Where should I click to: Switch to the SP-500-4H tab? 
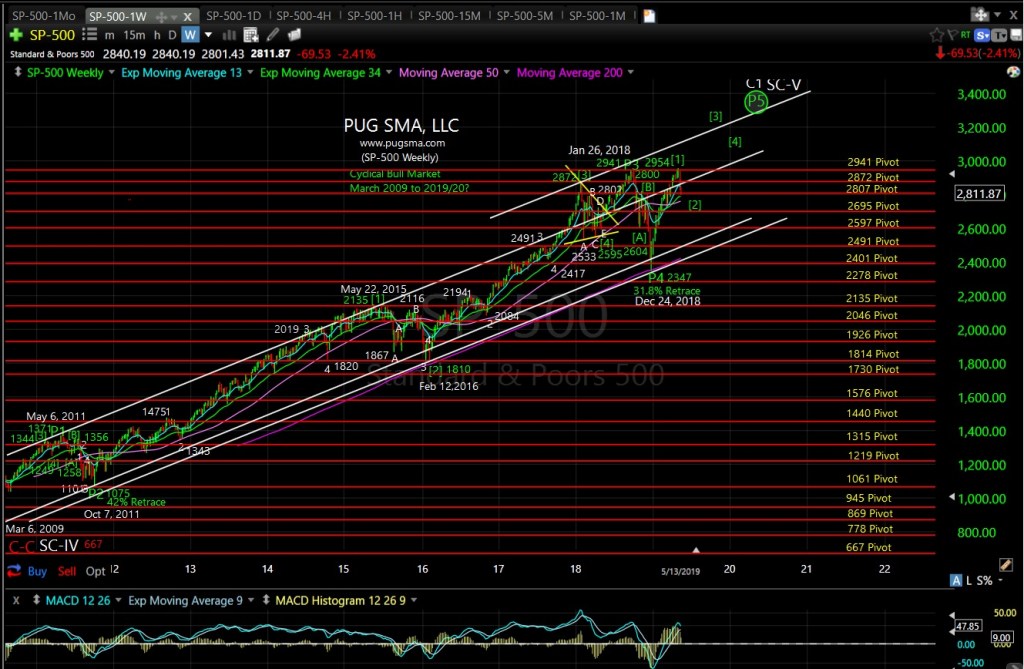[x=304, y=16]
